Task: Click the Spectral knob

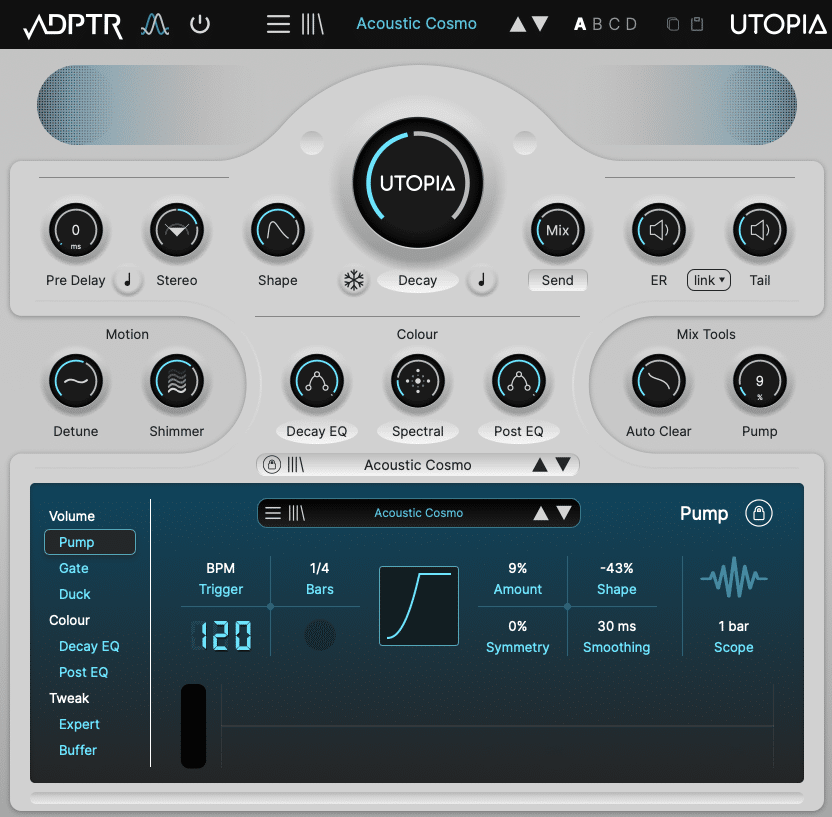Action: (x=418, y=381)
